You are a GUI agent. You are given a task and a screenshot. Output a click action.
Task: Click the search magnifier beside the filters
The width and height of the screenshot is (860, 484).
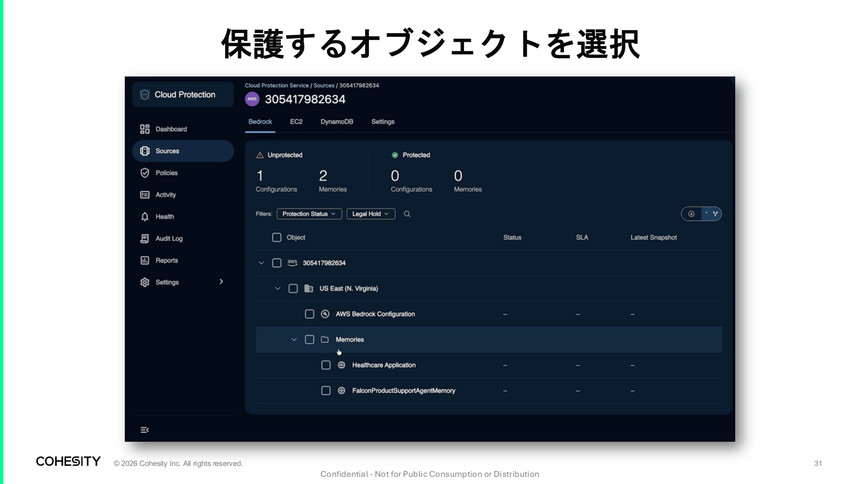coord(407,214)
